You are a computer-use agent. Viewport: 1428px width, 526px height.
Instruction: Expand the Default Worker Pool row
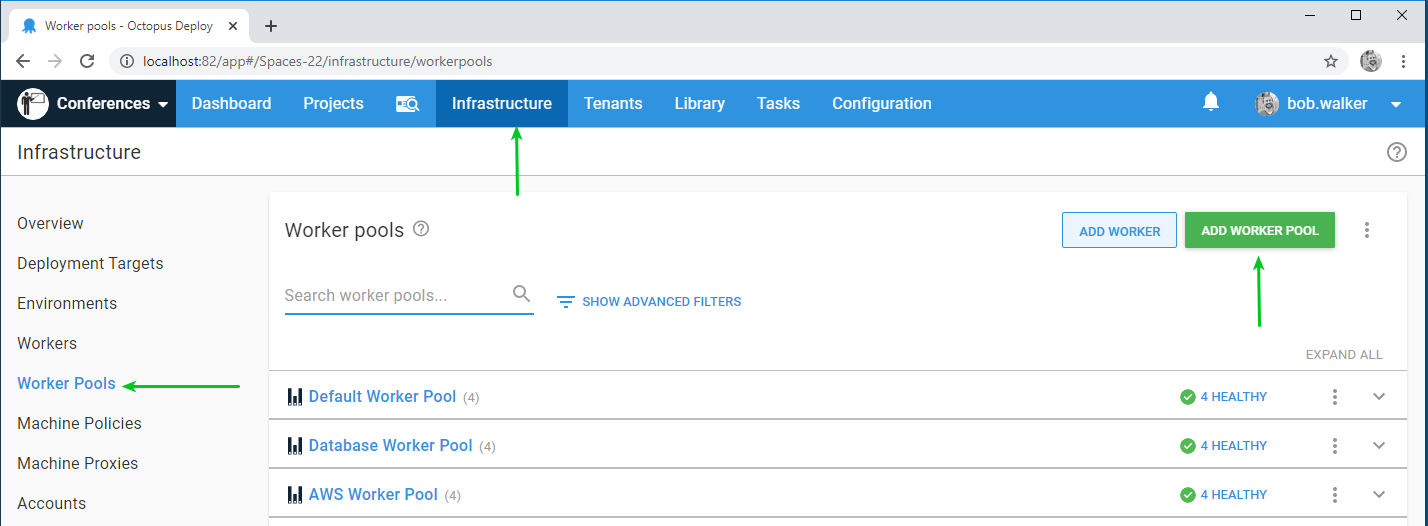(1379, 397)
